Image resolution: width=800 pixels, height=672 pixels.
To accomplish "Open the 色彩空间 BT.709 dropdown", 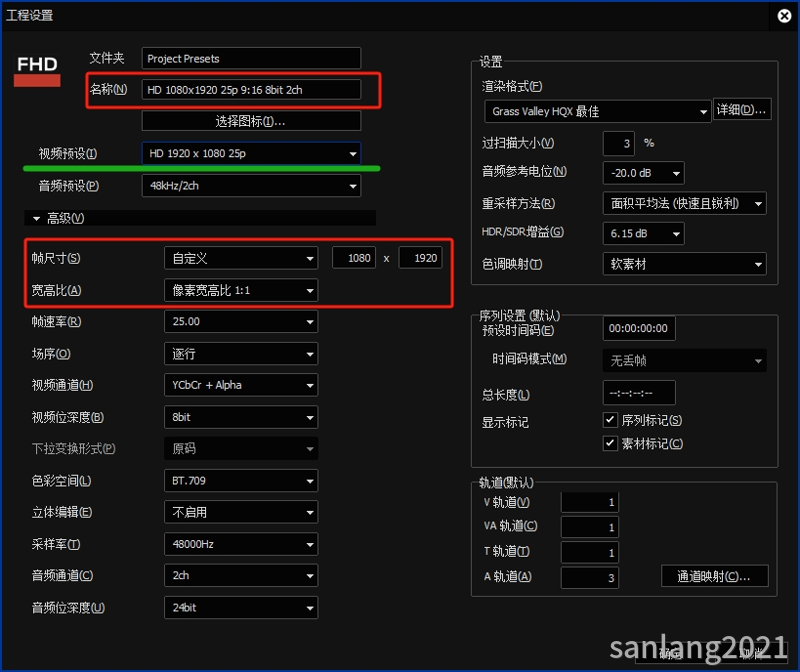I will 241,481.
